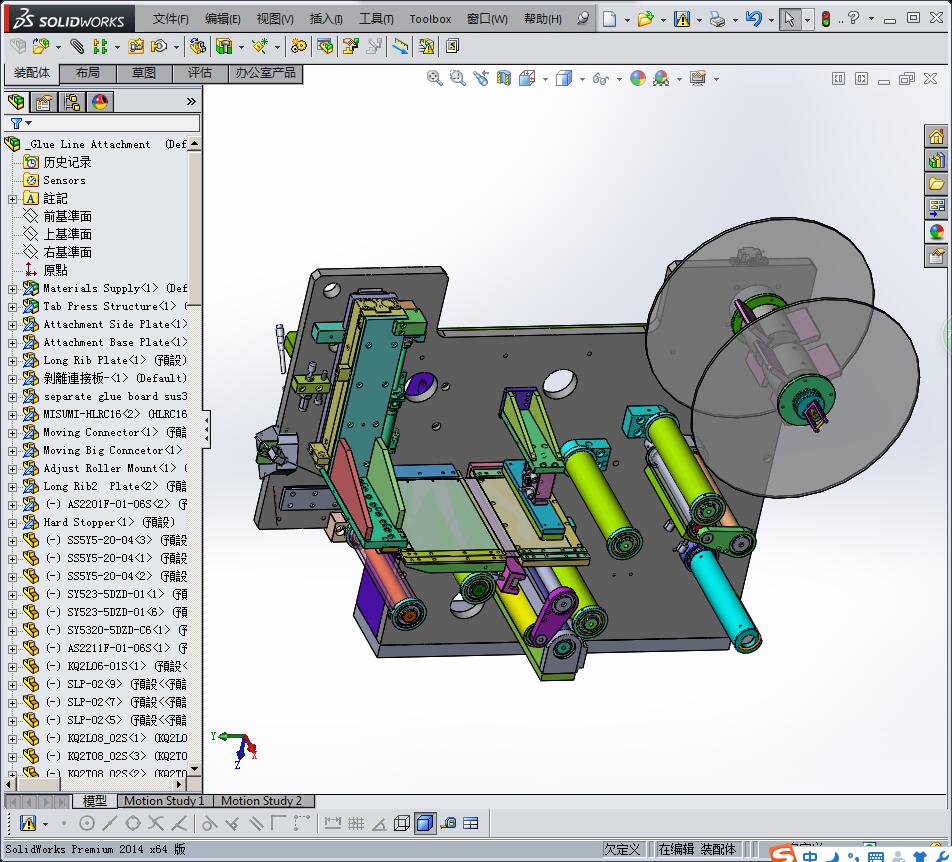Click the Exploded View icon
952x862 pixels.
click(x=351, y=46)
